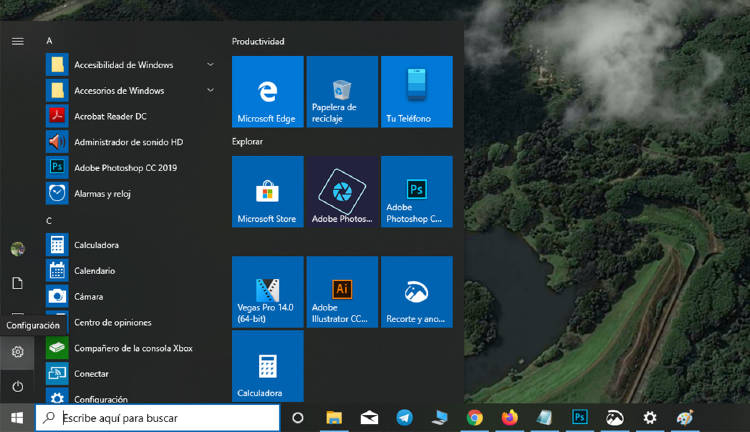Switch to Photoshop on the taskbar
Viewport: 750px width, 432px height.
coord(580,418)
